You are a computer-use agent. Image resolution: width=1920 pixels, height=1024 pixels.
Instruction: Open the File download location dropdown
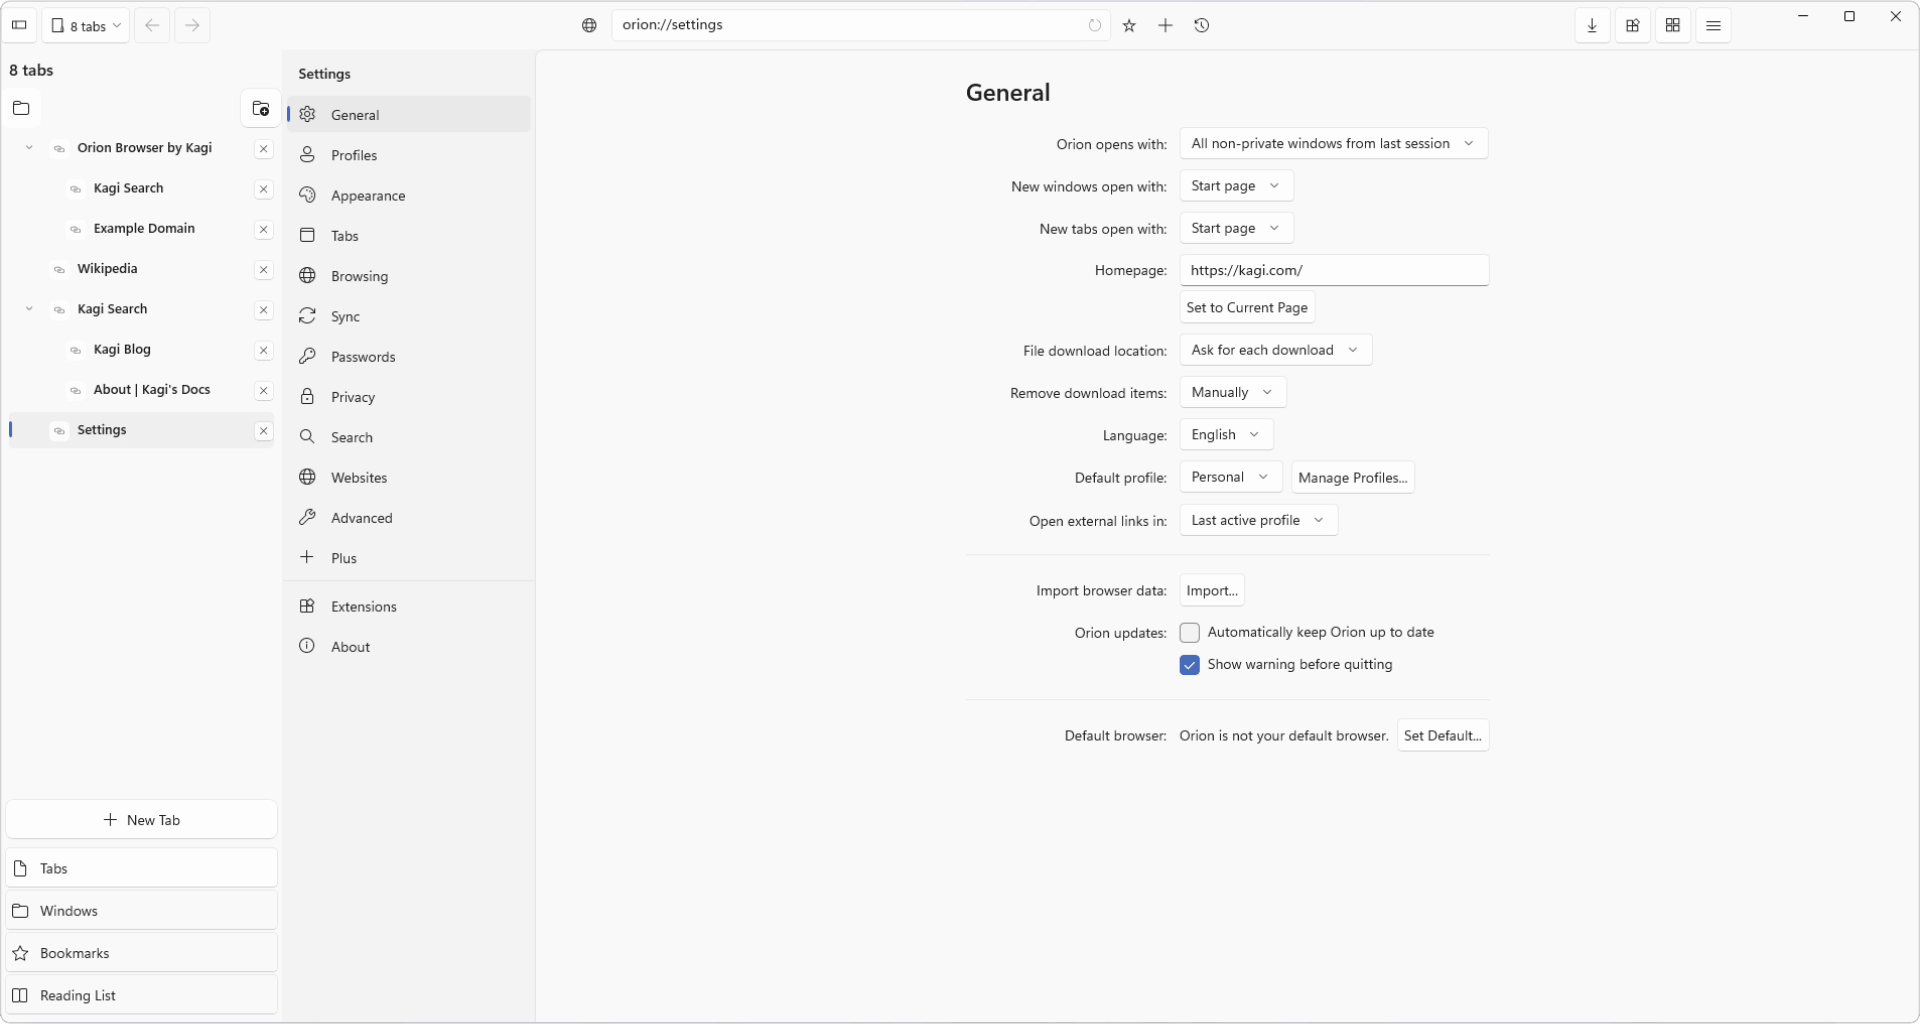pos(1275,350)
